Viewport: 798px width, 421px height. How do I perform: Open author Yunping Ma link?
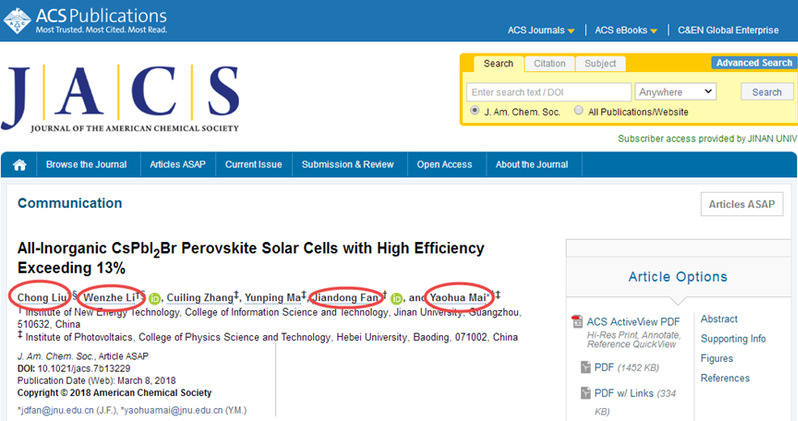tap(273, 298)
